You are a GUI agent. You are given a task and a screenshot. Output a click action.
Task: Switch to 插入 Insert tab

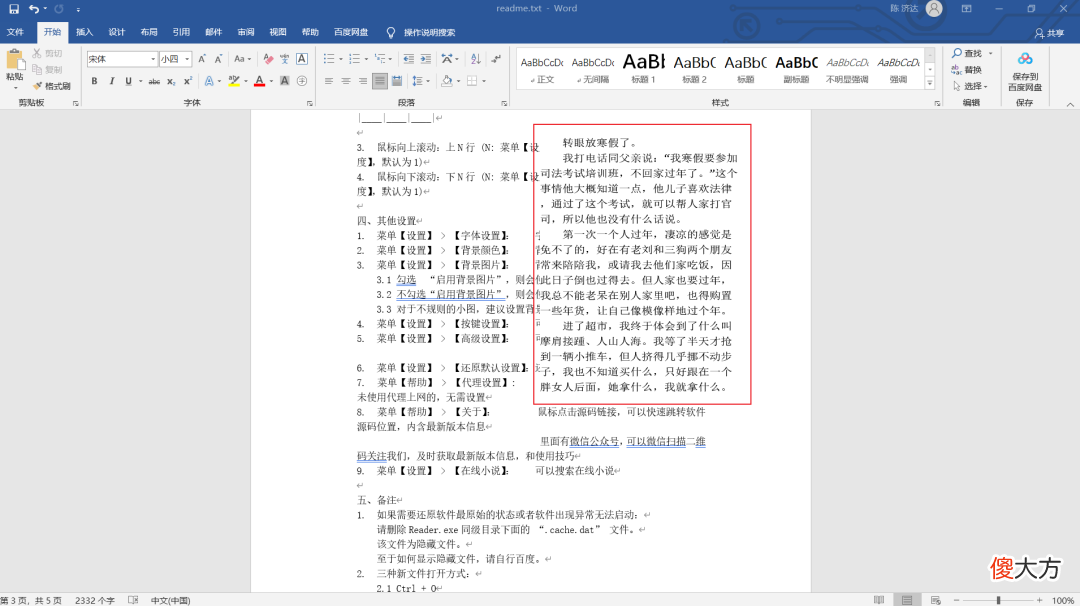point(84,32)
